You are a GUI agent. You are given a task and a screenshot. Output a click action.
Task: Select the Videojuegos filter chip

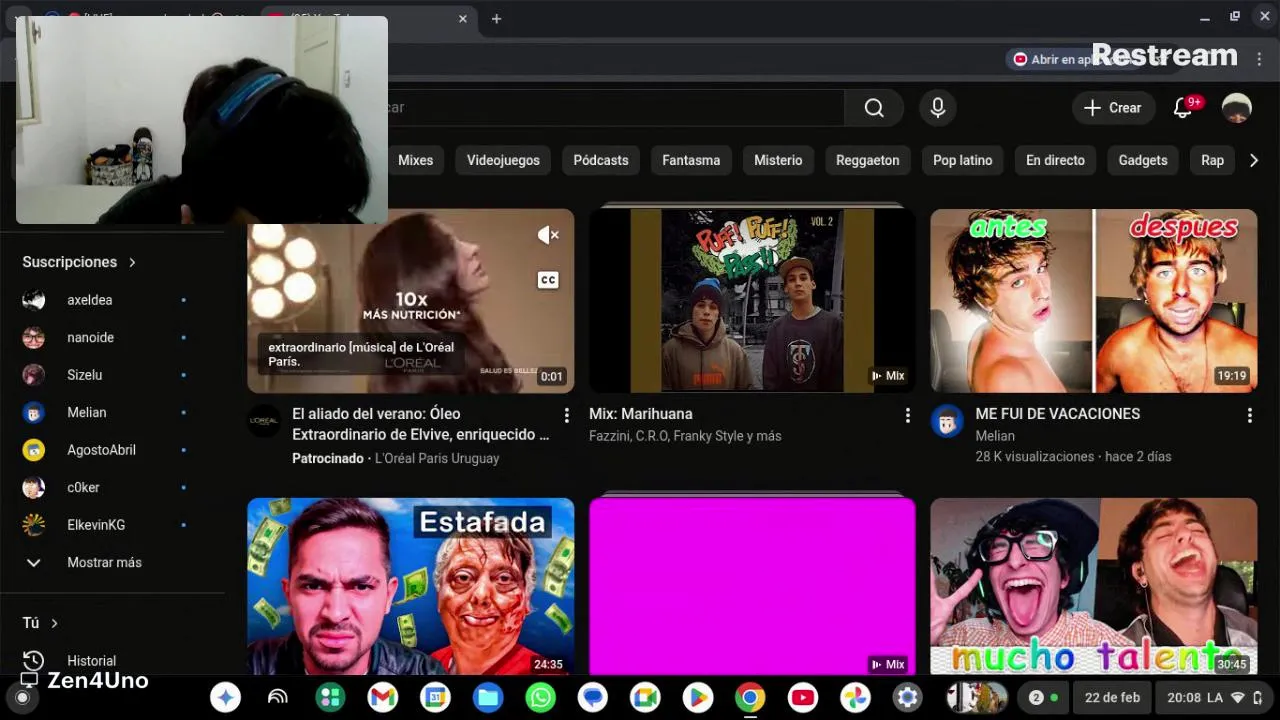[503, 160]
